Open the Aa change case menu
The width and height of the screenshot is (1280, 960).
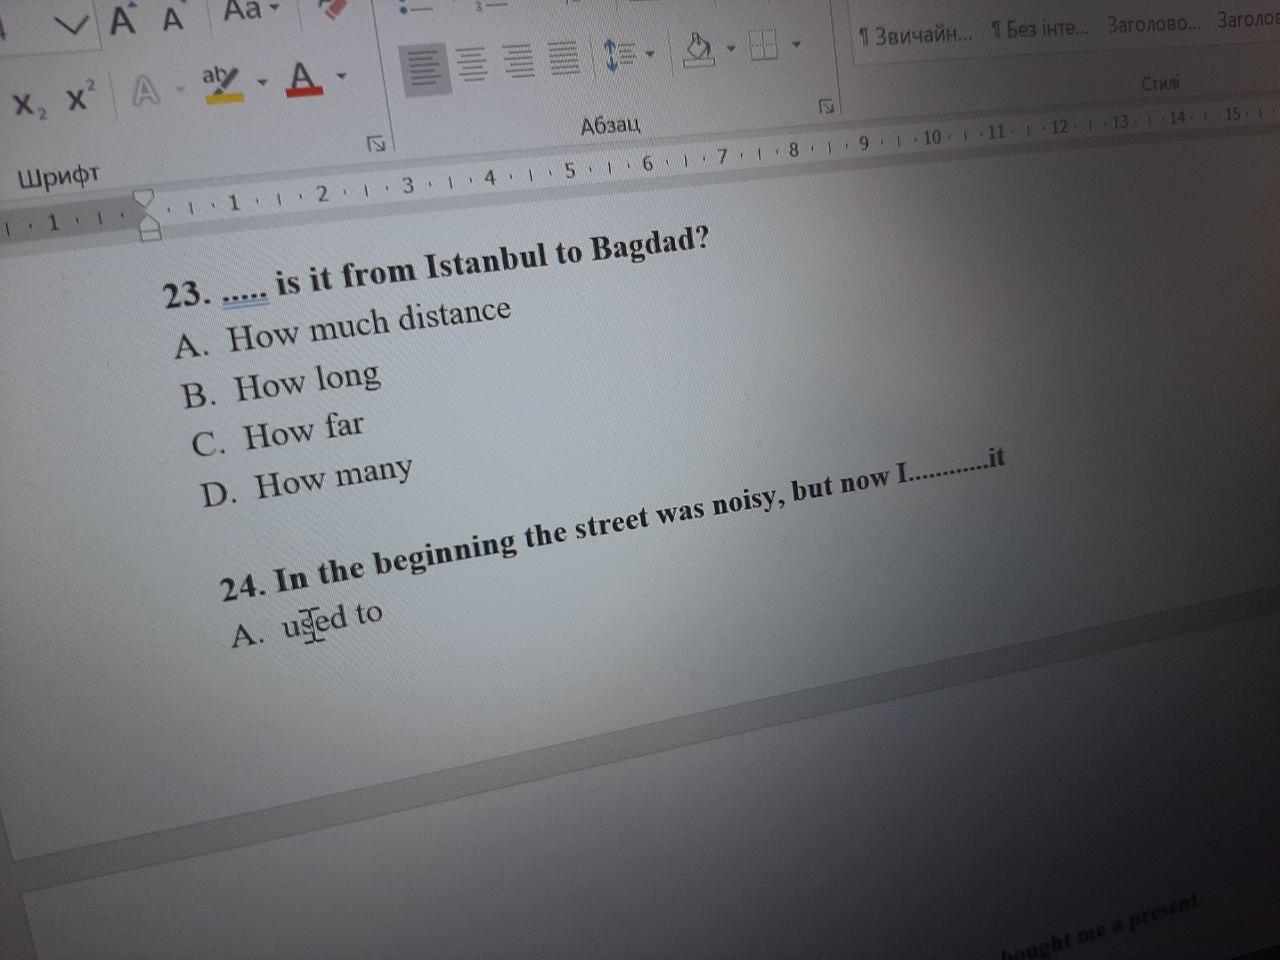pos(249,12)
